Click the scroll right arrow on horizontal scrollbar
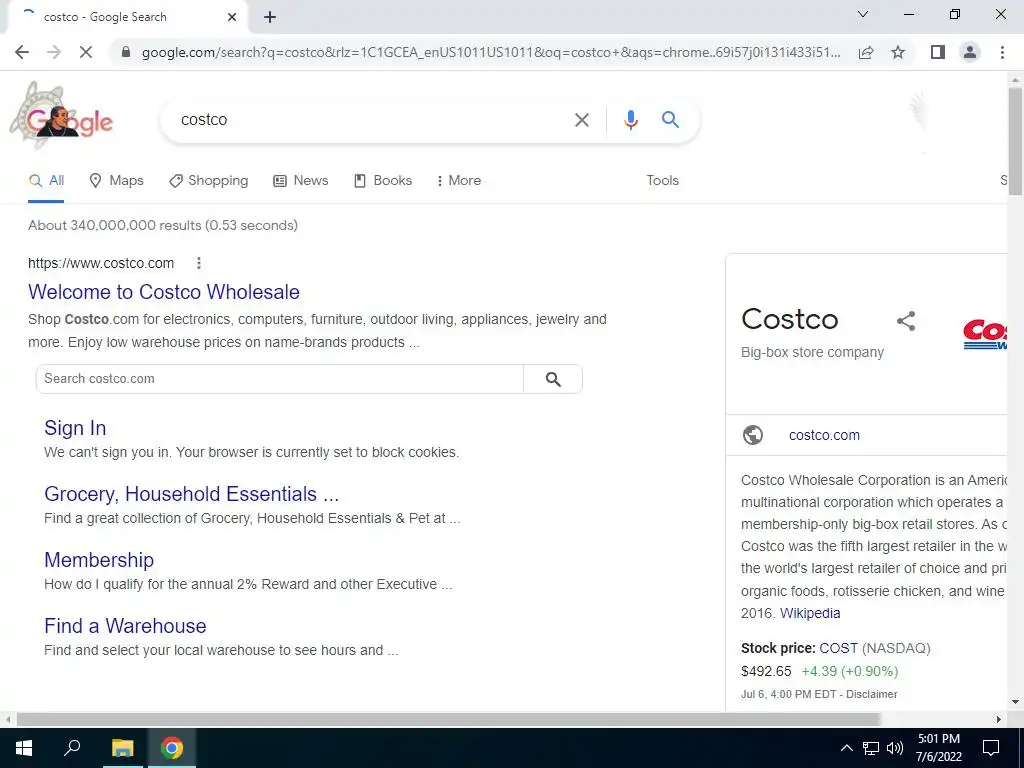1024x768 pixels. point(999,720)
